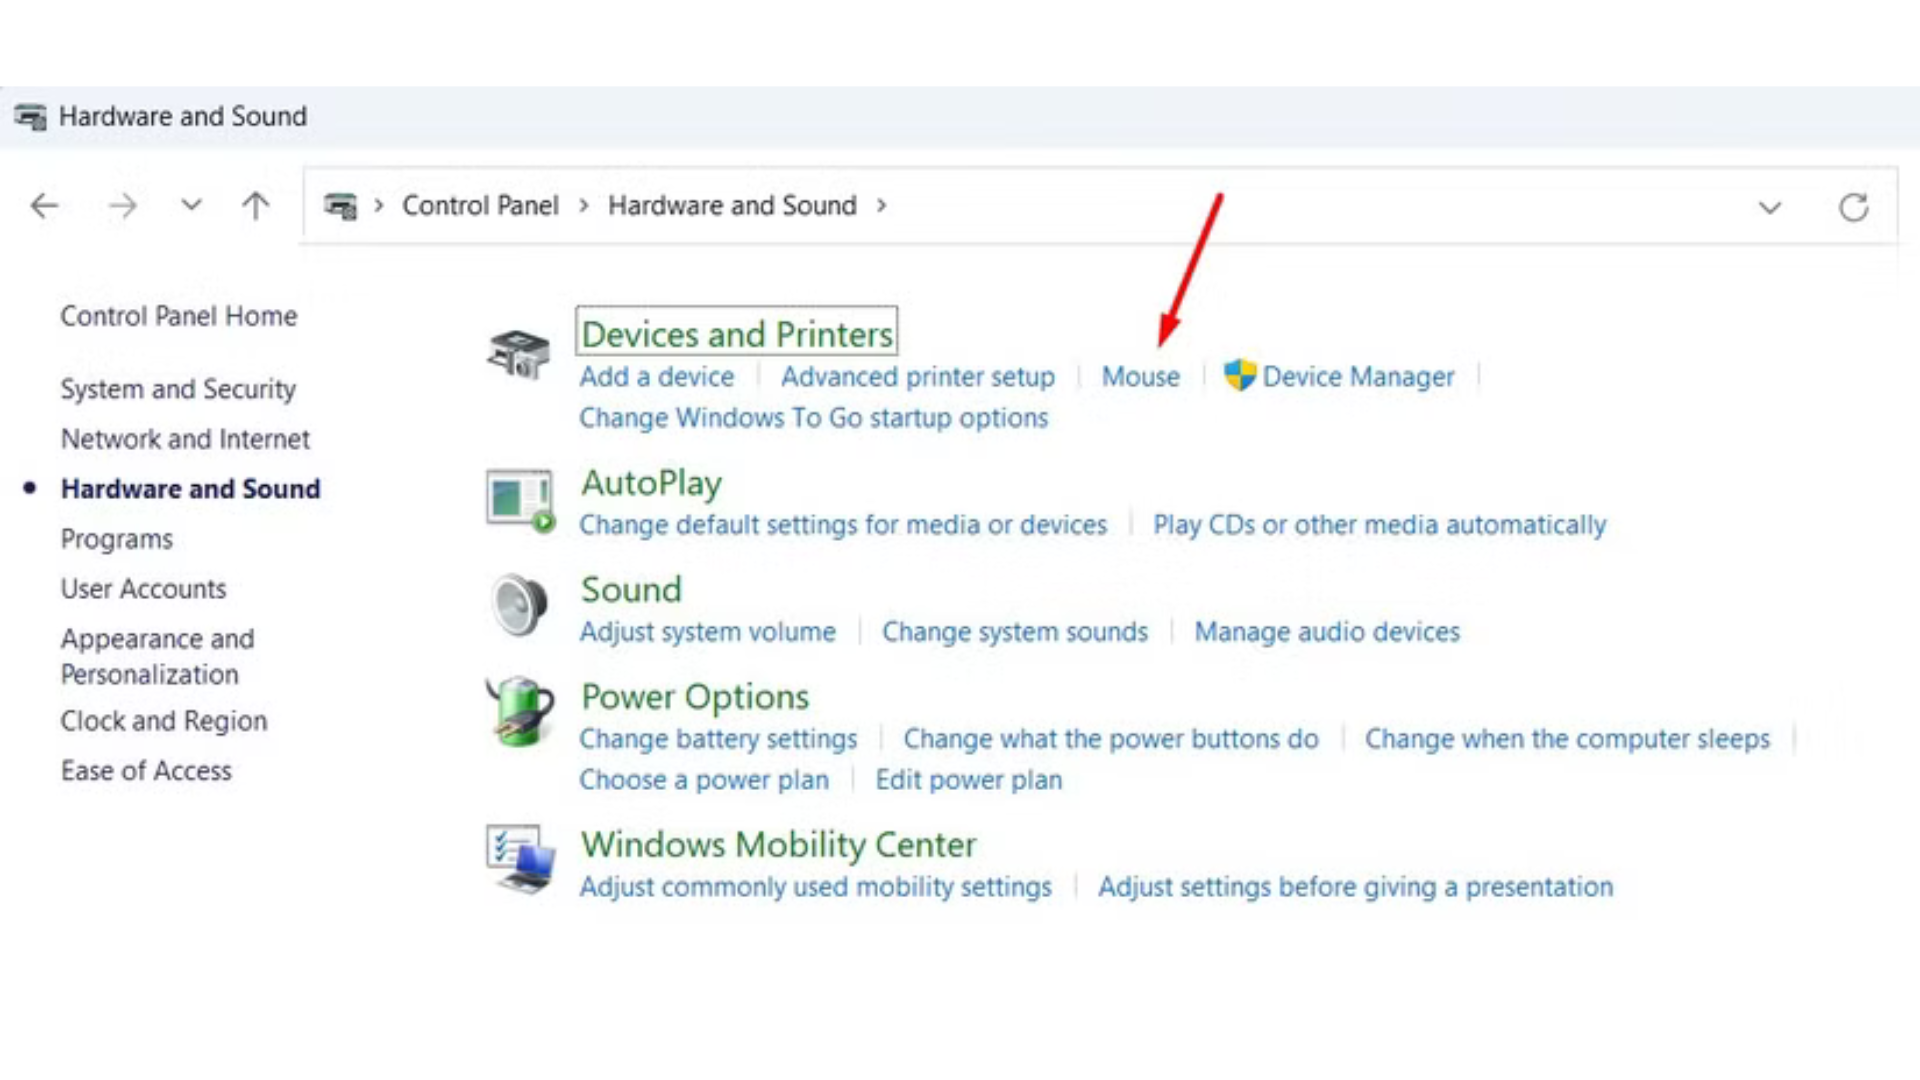Click the Devices and Printers icon
The height and width of the screenshot is (1080, 1920).
(x=518, y=354)
